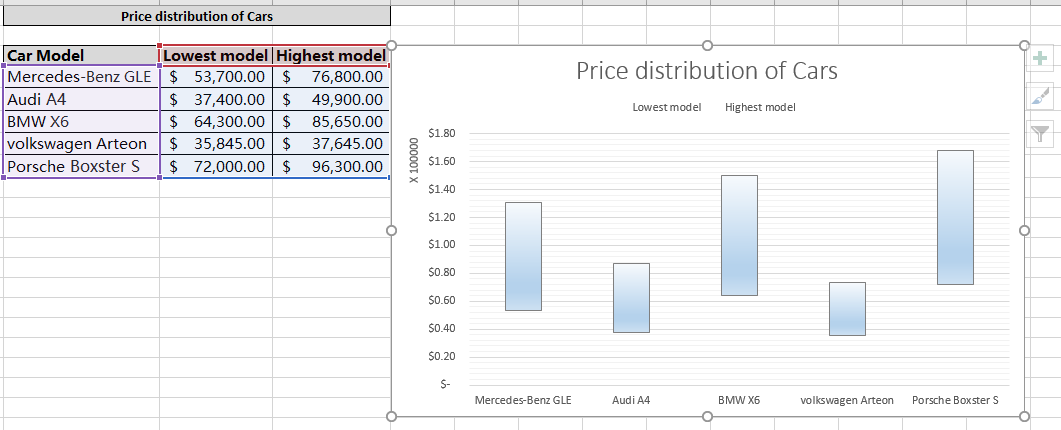
Task: Select the 'Audi A4' table cell
Action: click(x=81, y=100)
